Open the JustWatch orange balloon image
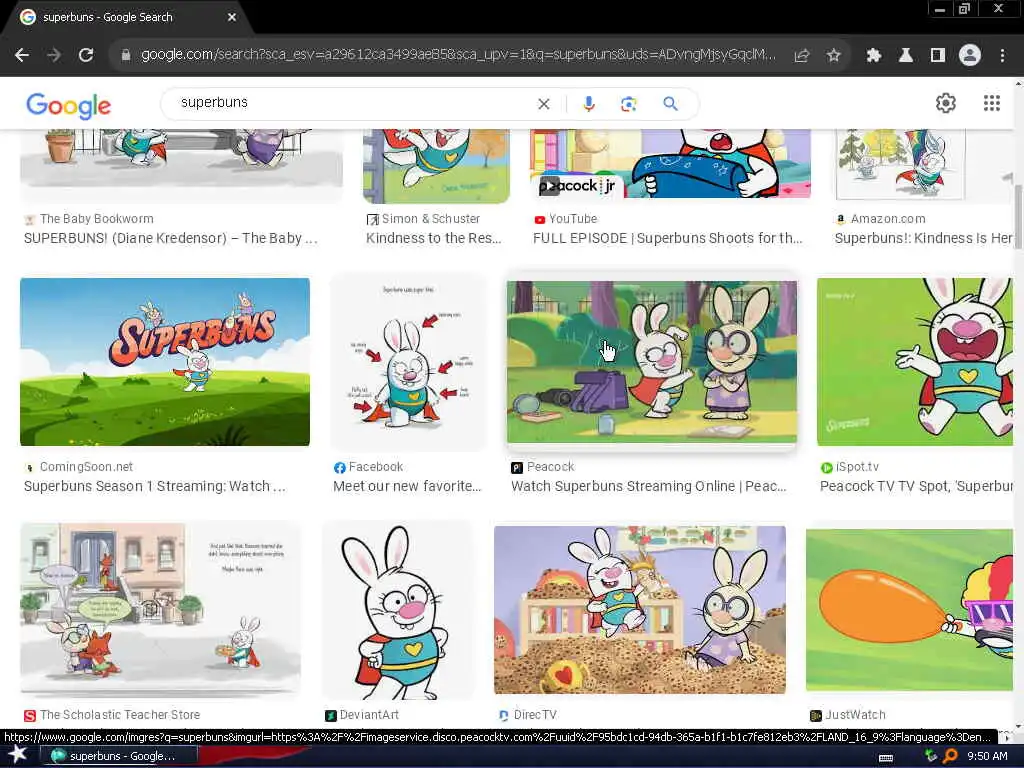1024x768 pixels. [x=909, y=610]
